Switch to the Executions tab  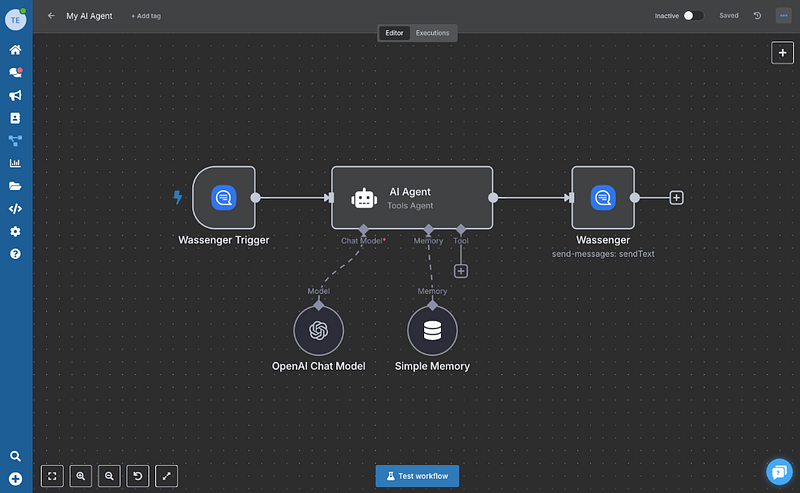432,33
